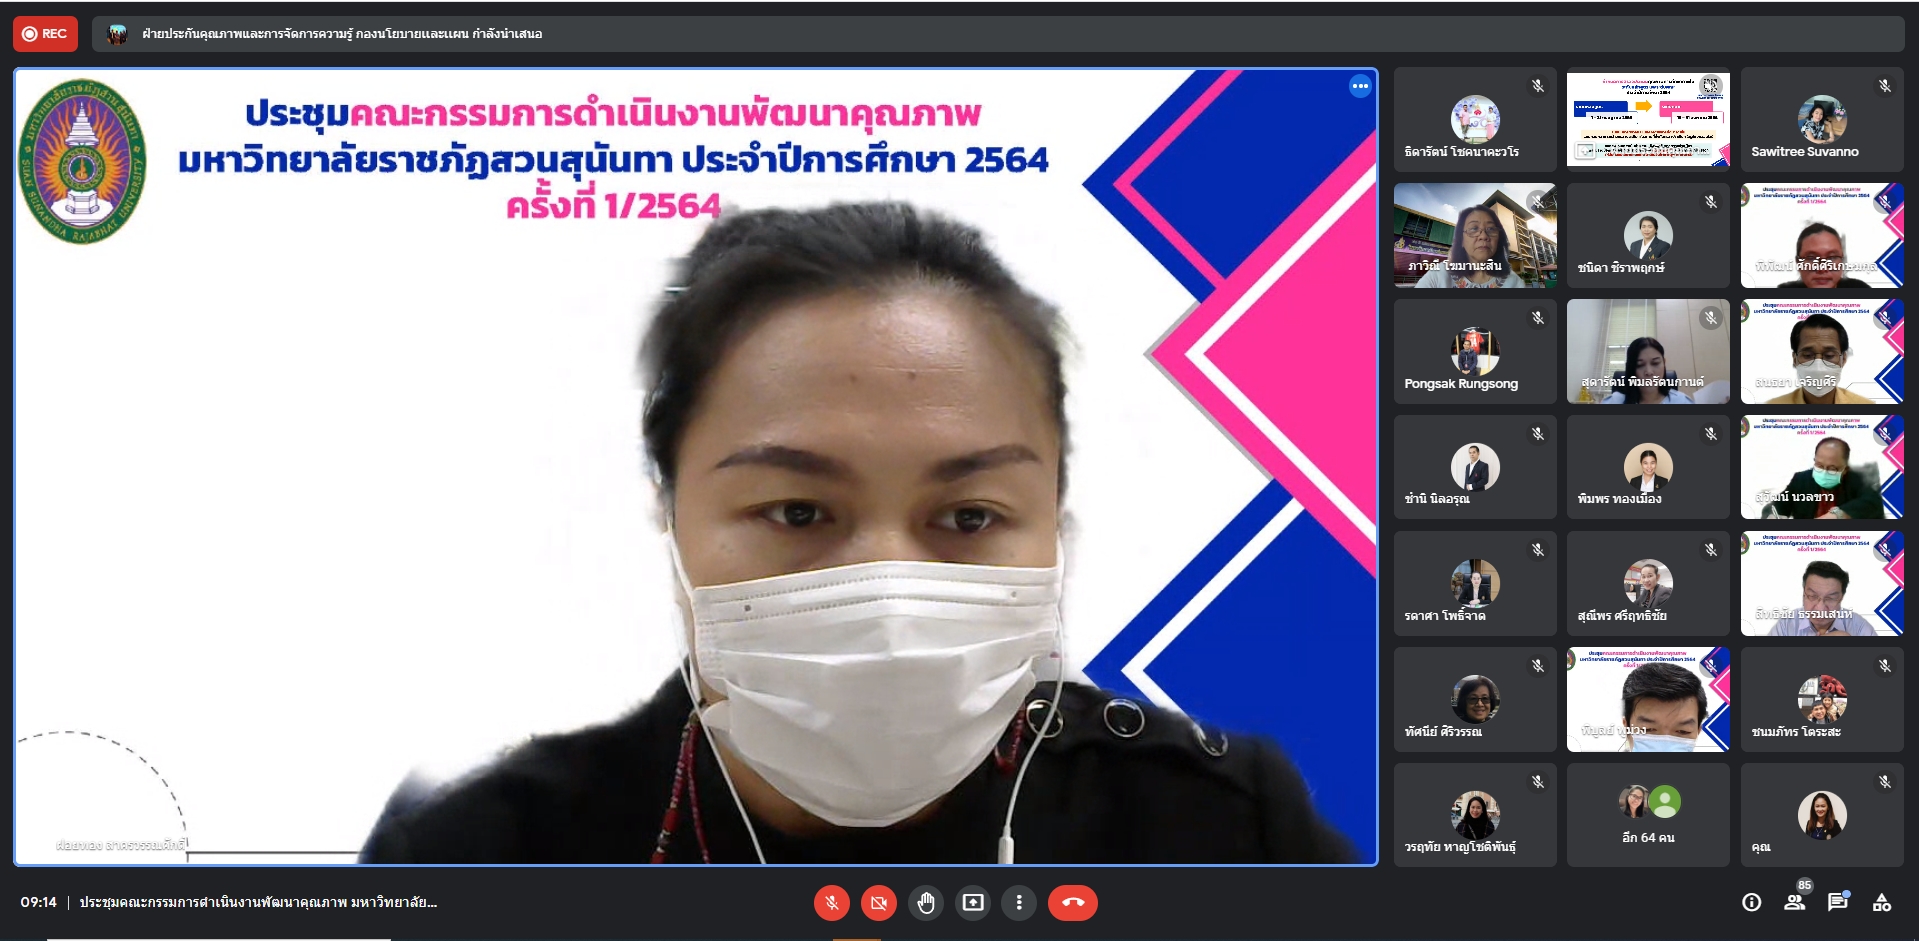Click the REC recording indicator
Viewport: 1919px width, 941px height.
coord(45,34)
